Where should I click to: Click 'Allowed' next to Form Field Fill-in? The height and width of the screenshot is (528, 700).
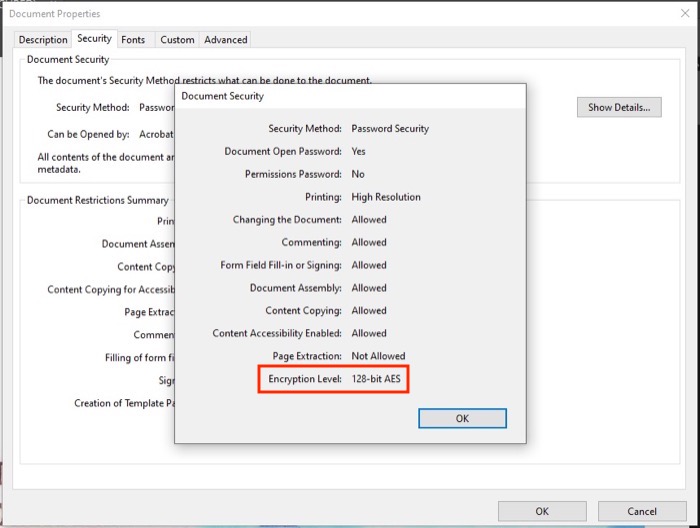369,265
